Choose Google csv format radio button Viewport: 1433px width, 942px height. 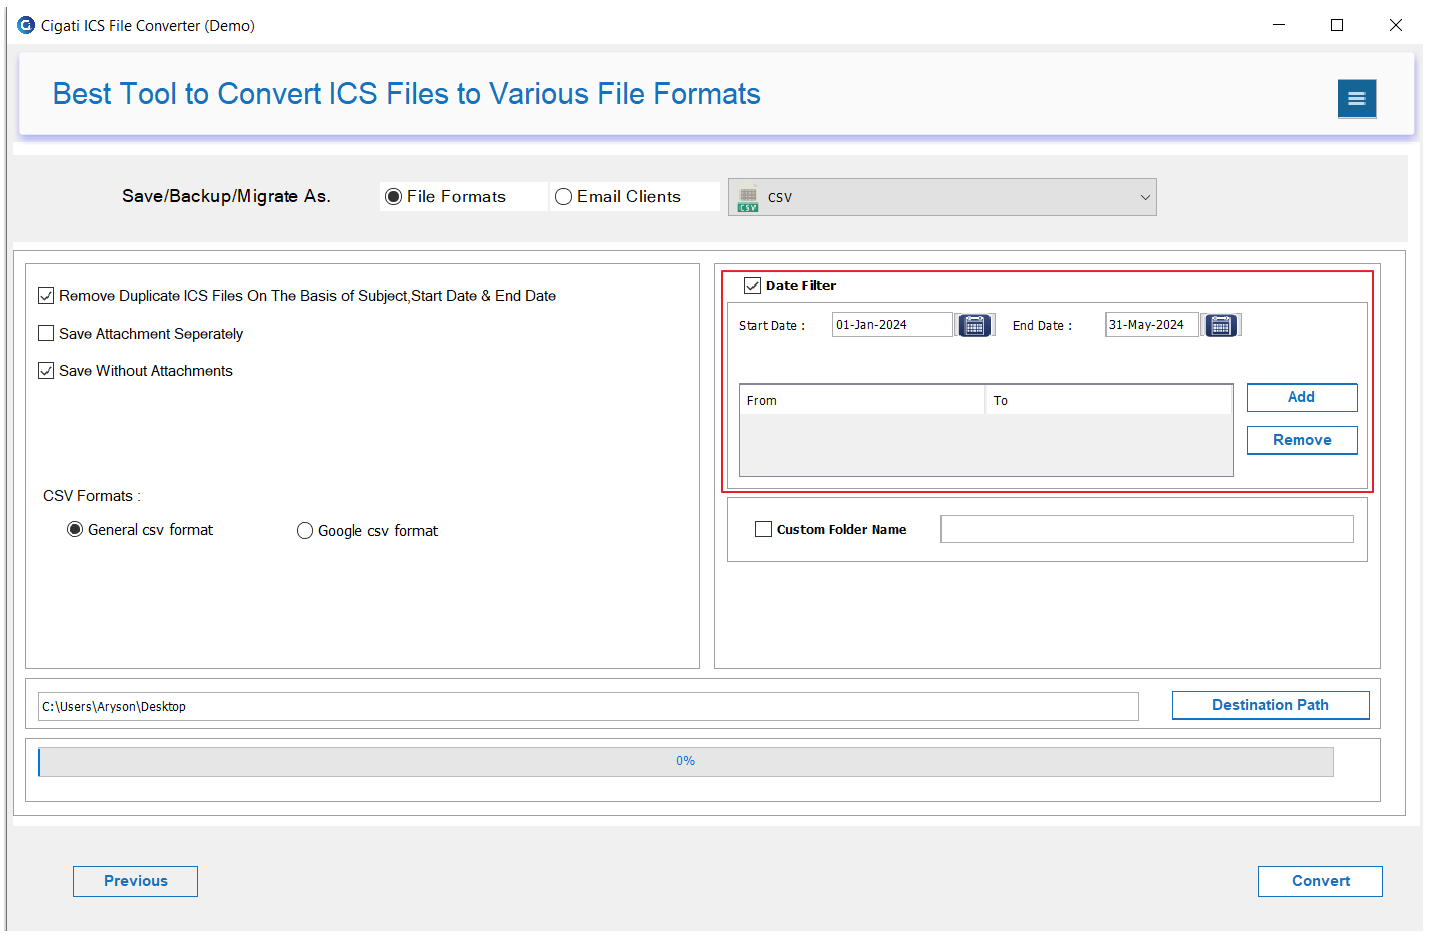(x=305, y=531)
